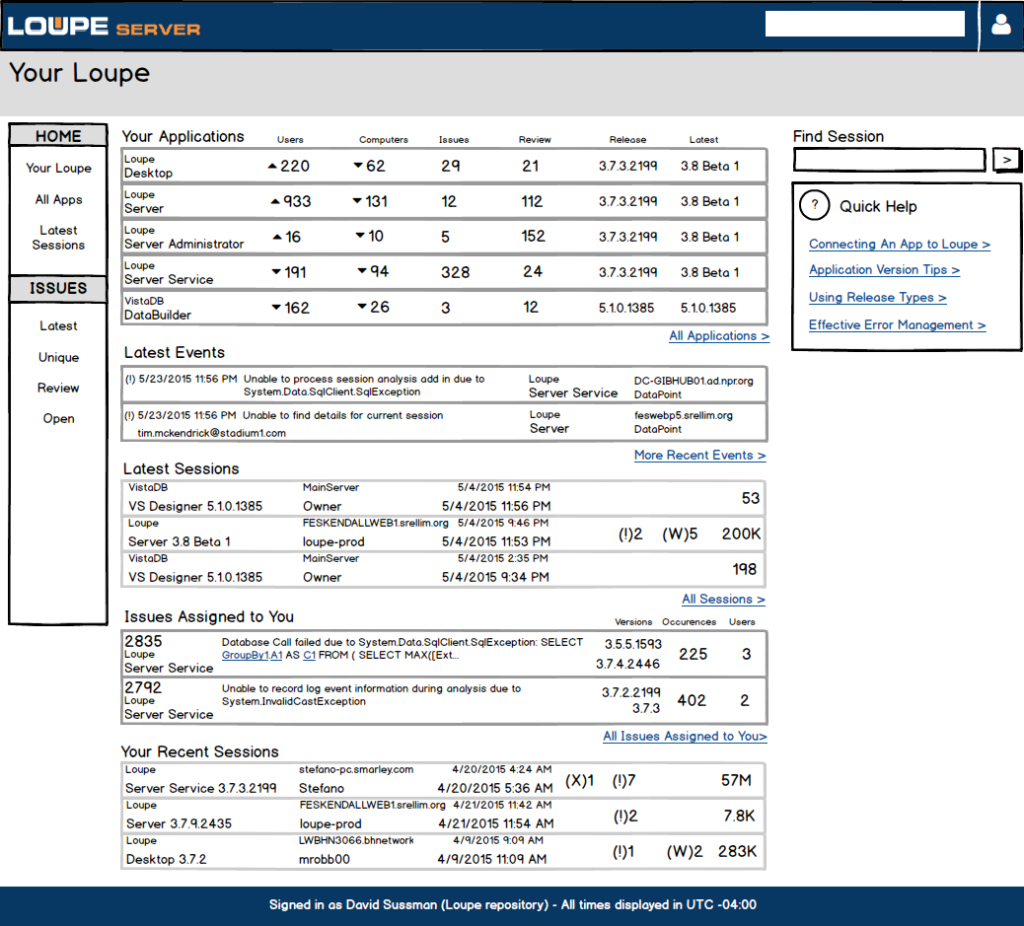Open Review under the ISSUES sidebar
Screen dimensions: 1024x926
click(x=57, y=388)
